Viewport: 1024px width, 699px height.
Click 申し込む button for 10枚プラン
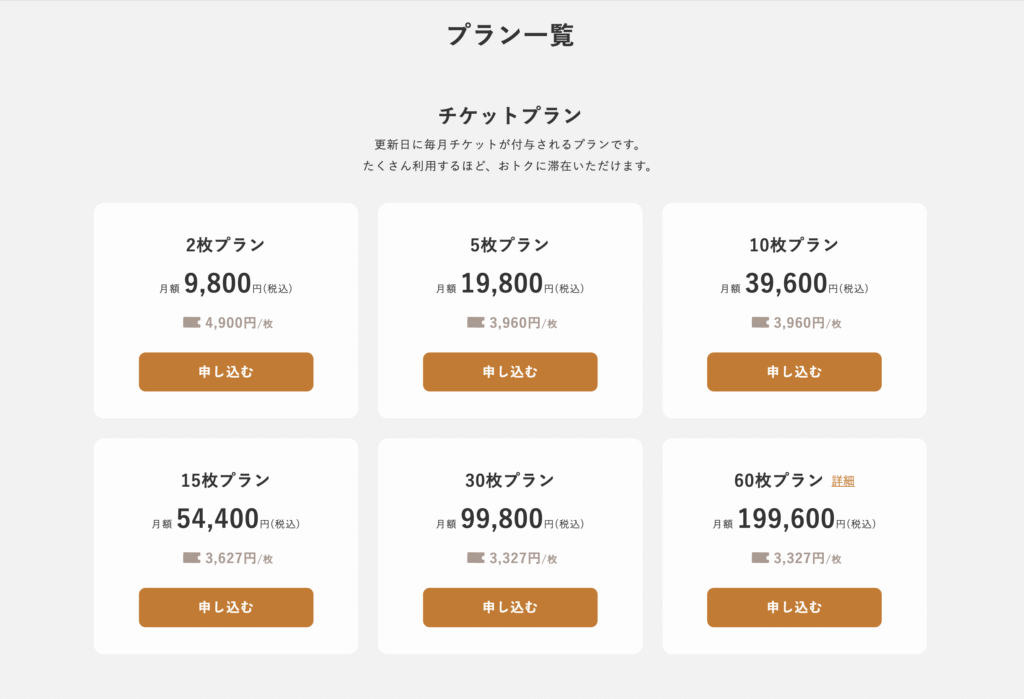[x=794, y=372]
